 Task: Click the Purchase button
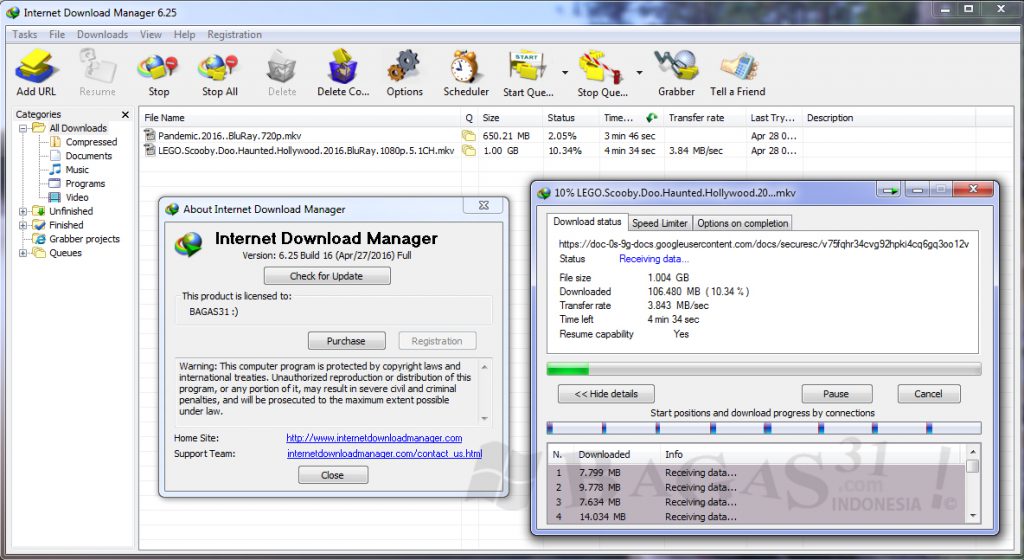346,341
